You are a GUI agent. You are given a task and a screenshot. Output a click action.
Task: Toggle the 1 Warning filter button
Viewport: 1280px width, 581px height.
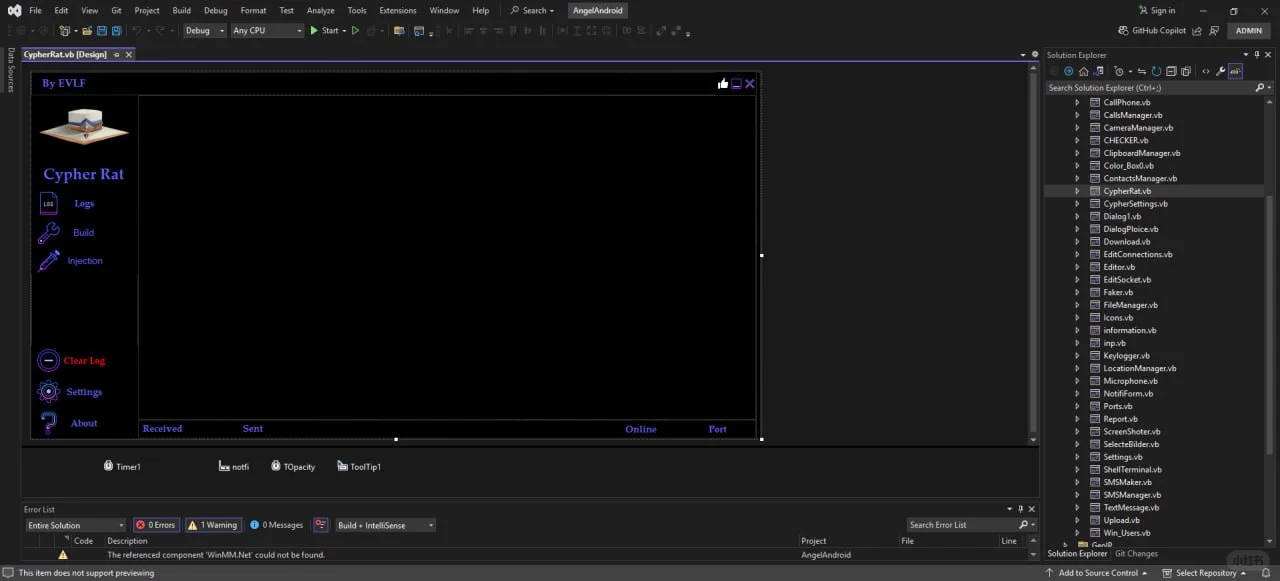(x=212, y=525)
